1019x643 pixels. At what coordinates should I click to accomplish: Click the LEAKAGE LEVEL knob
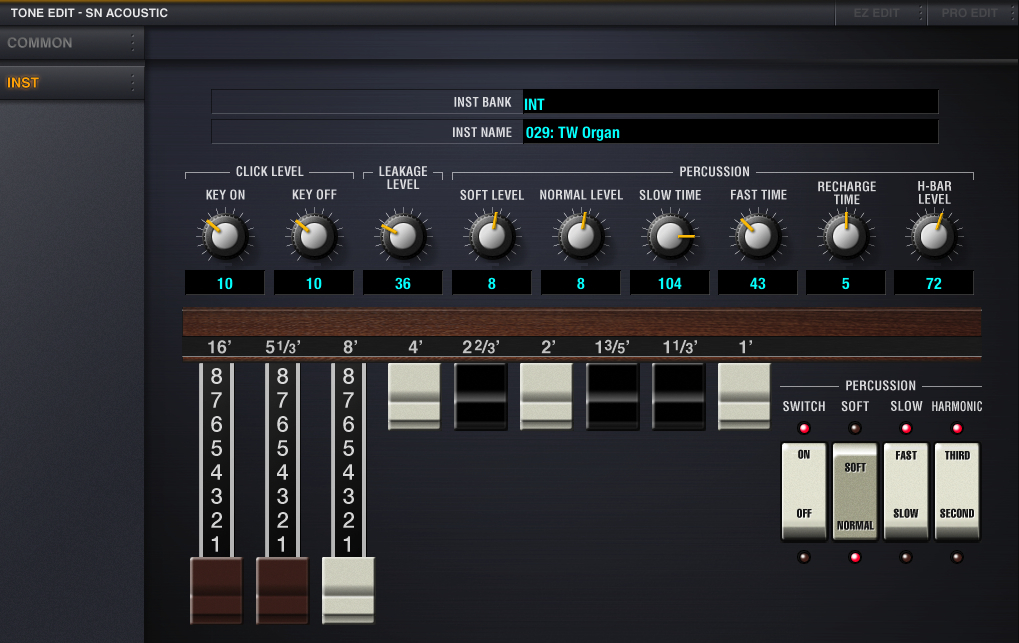click(403, 236)
